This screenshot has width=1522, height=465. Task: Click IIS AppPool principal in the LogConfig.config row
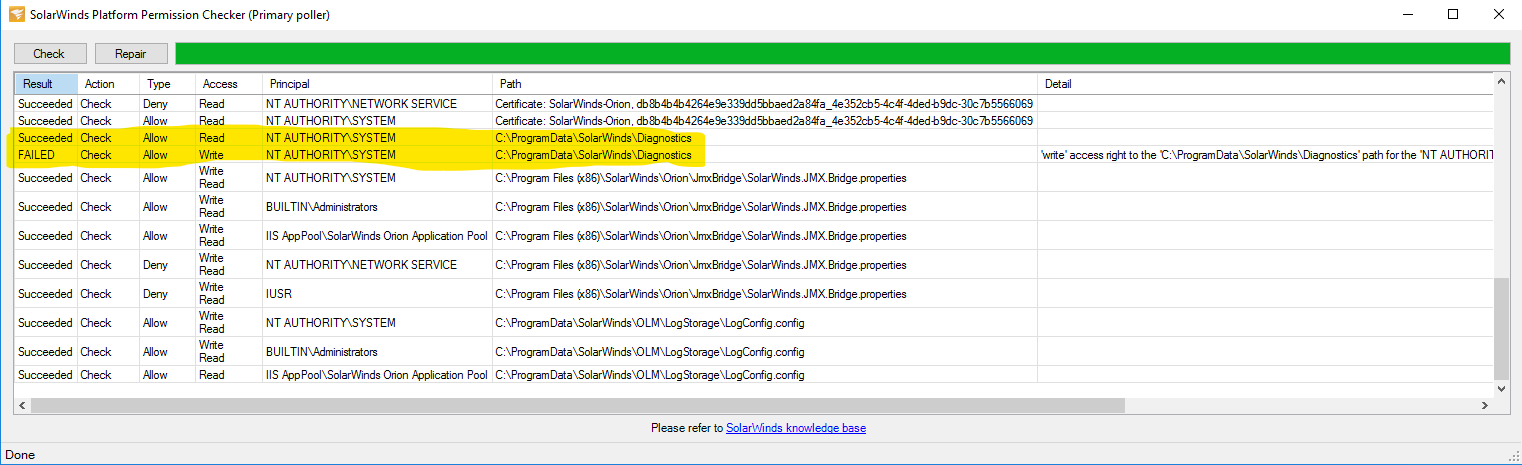coord(376,375)
